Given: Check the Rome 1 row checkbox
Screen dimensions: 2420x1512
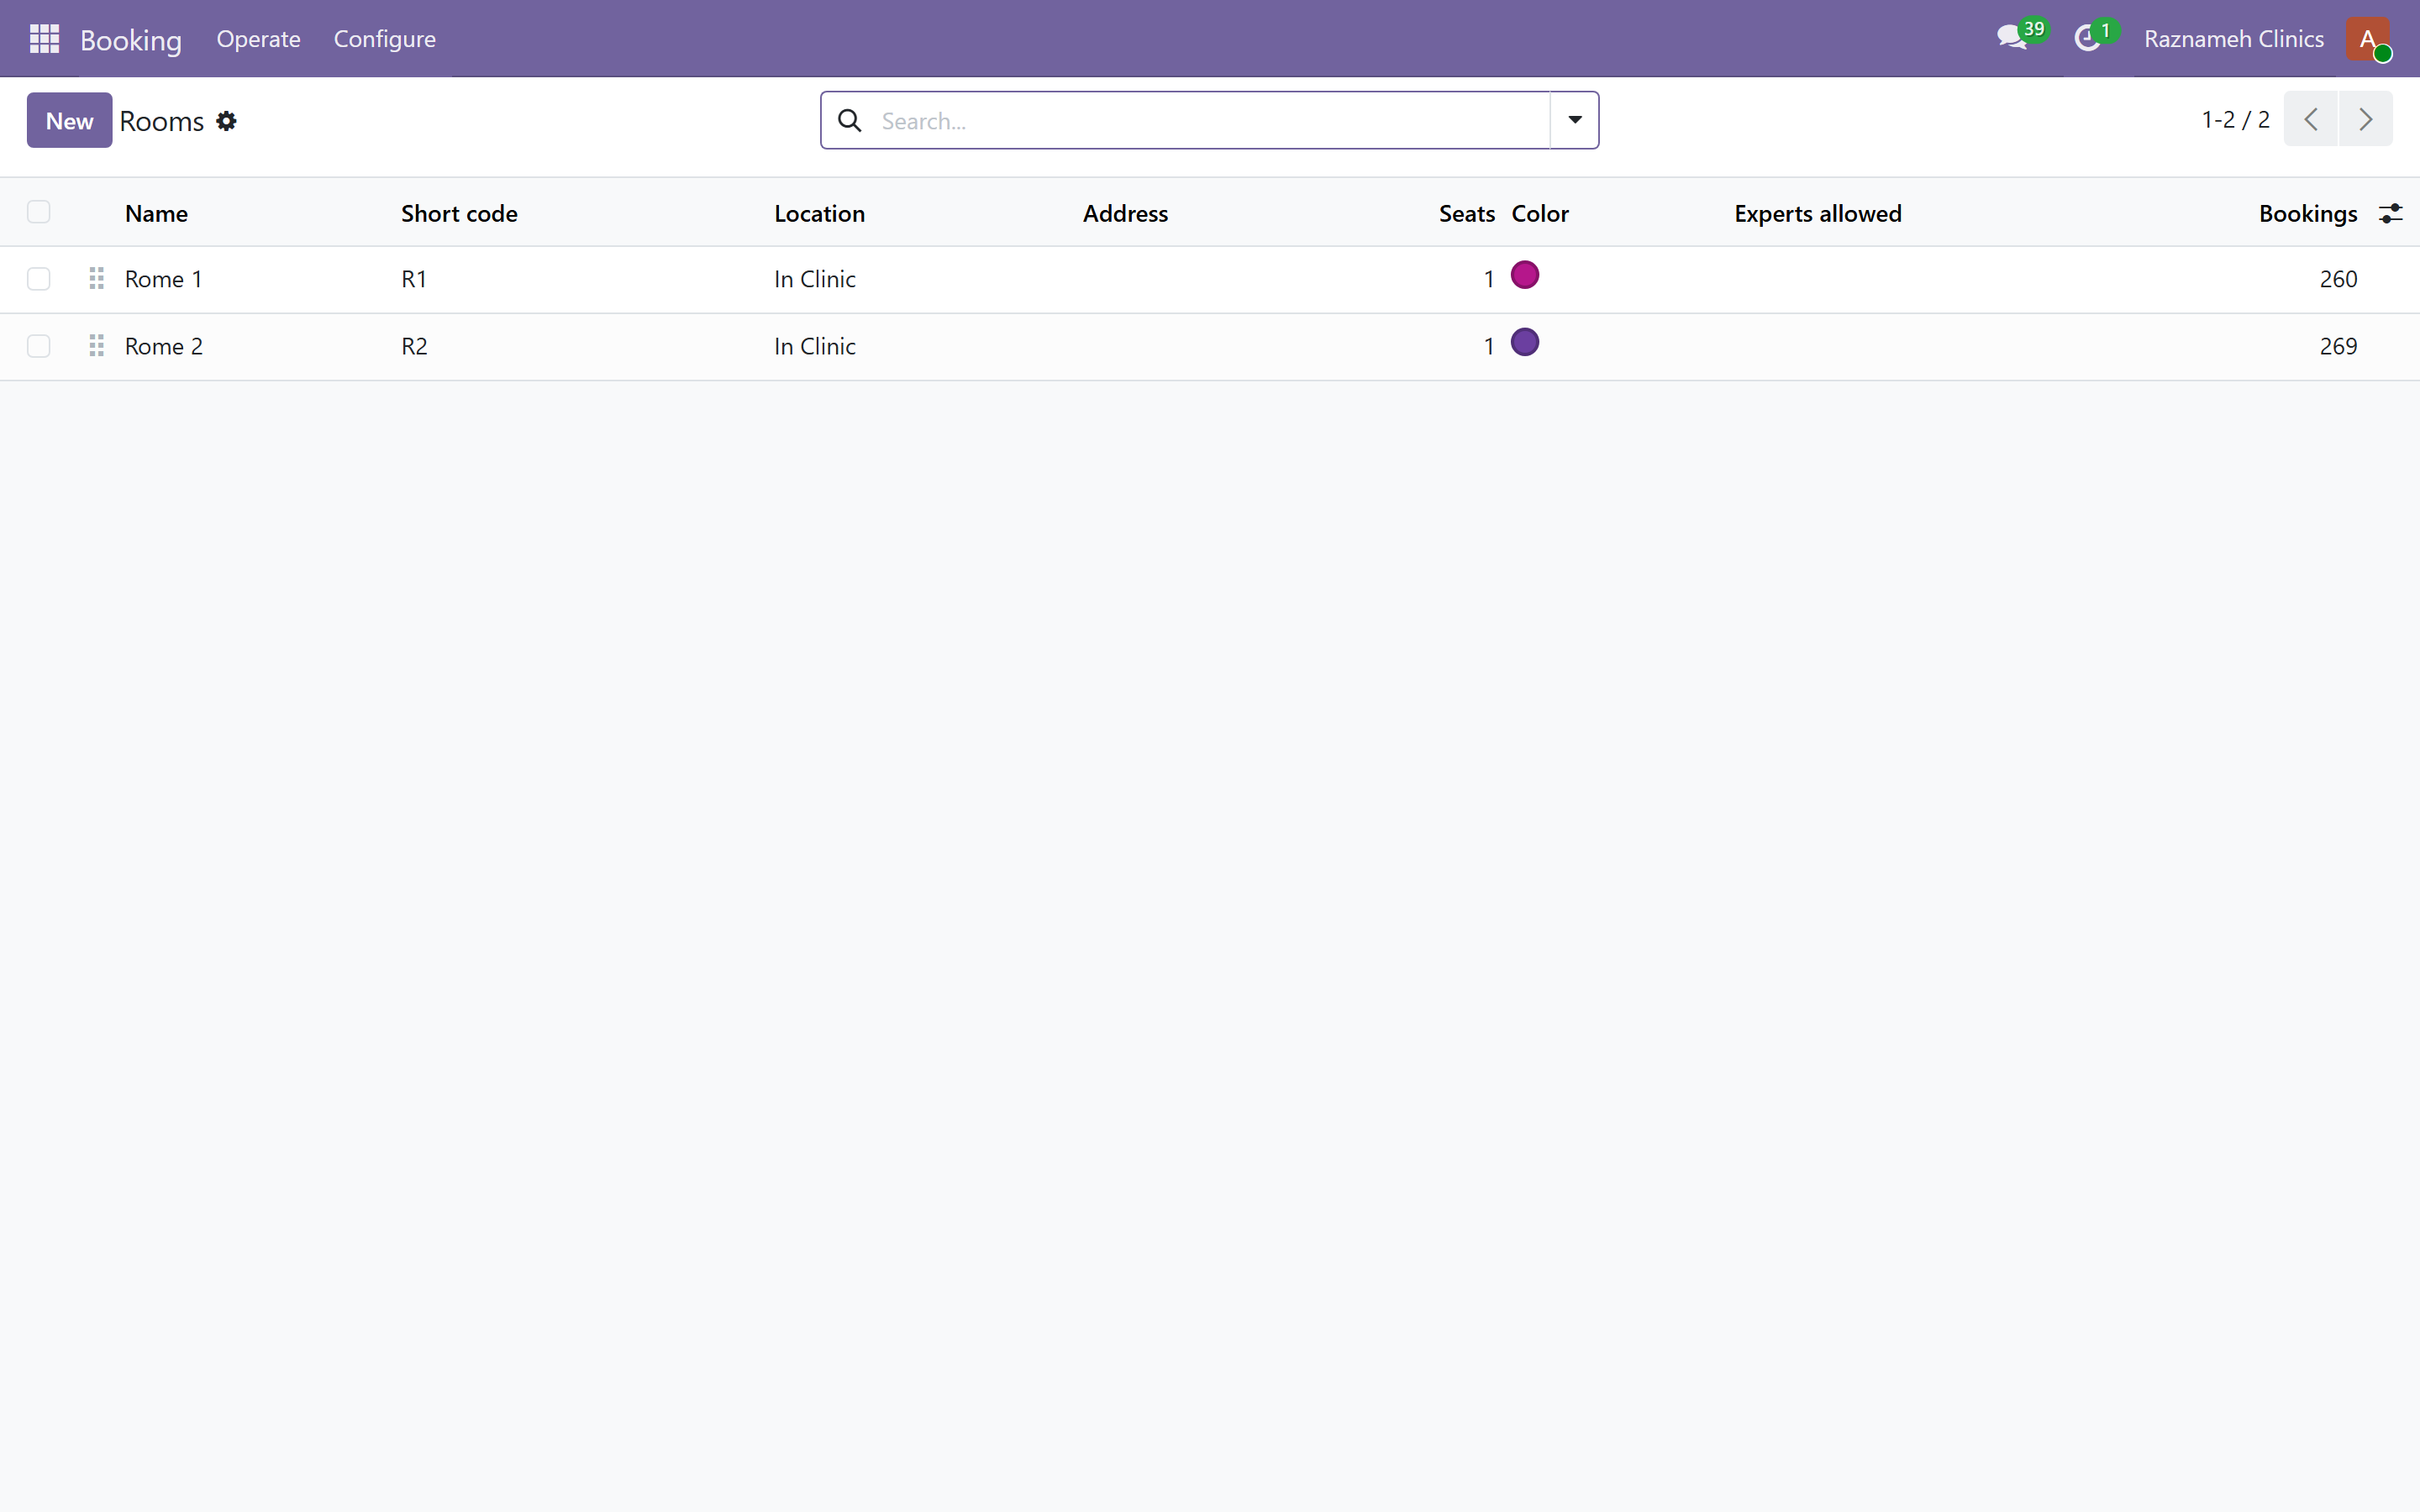Looking at the screenshot, I should click(39, 279).
